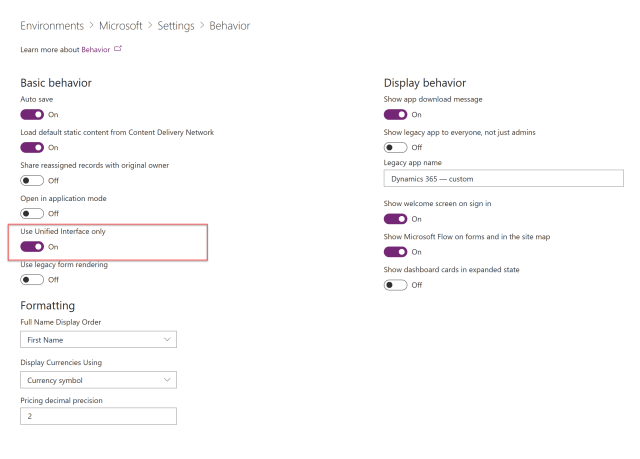Image resolution: width=640 pixels, height=459 pixels.
Task: Expand the Full Name Display Order dropdown
Action: pyautogui.click(x=99, y=340)
